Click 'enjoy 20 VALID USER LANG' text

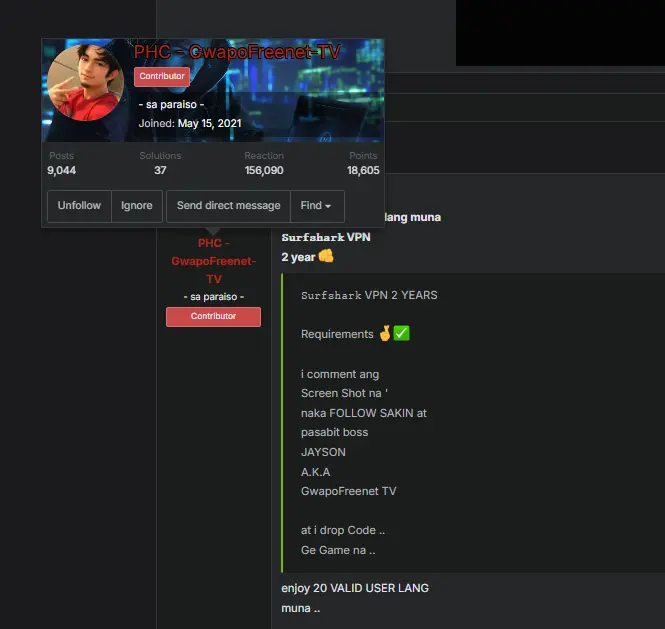[355, 588]
